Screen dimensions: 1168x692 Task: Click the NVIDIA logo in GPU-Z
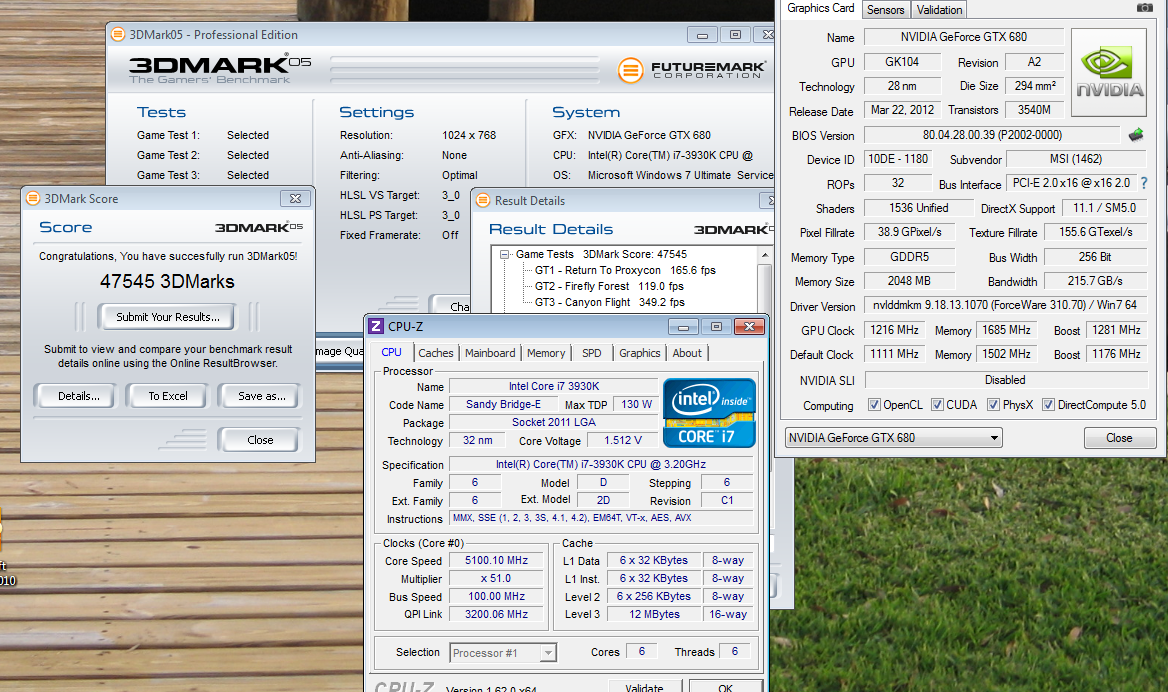click(1108, 72)
